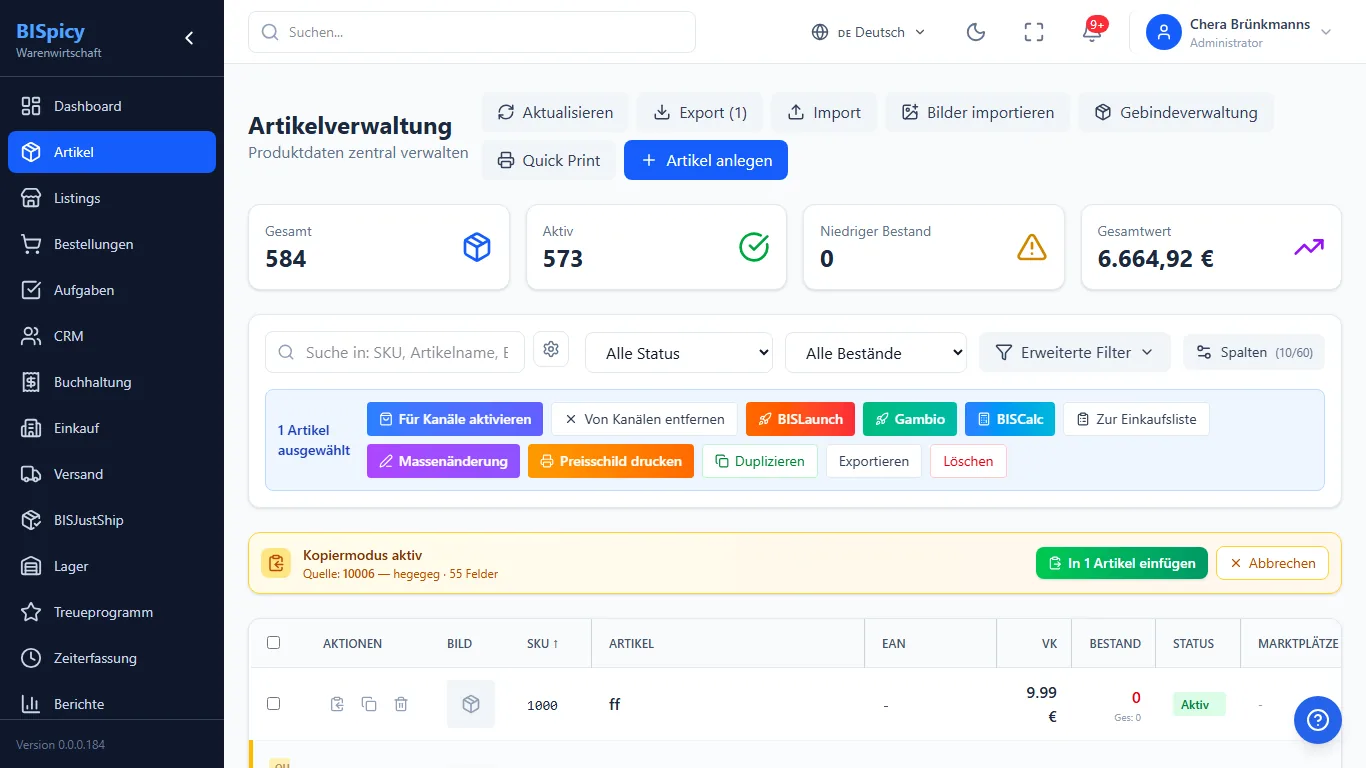
Task: Focus the article search field
Action: pos(395,352)
